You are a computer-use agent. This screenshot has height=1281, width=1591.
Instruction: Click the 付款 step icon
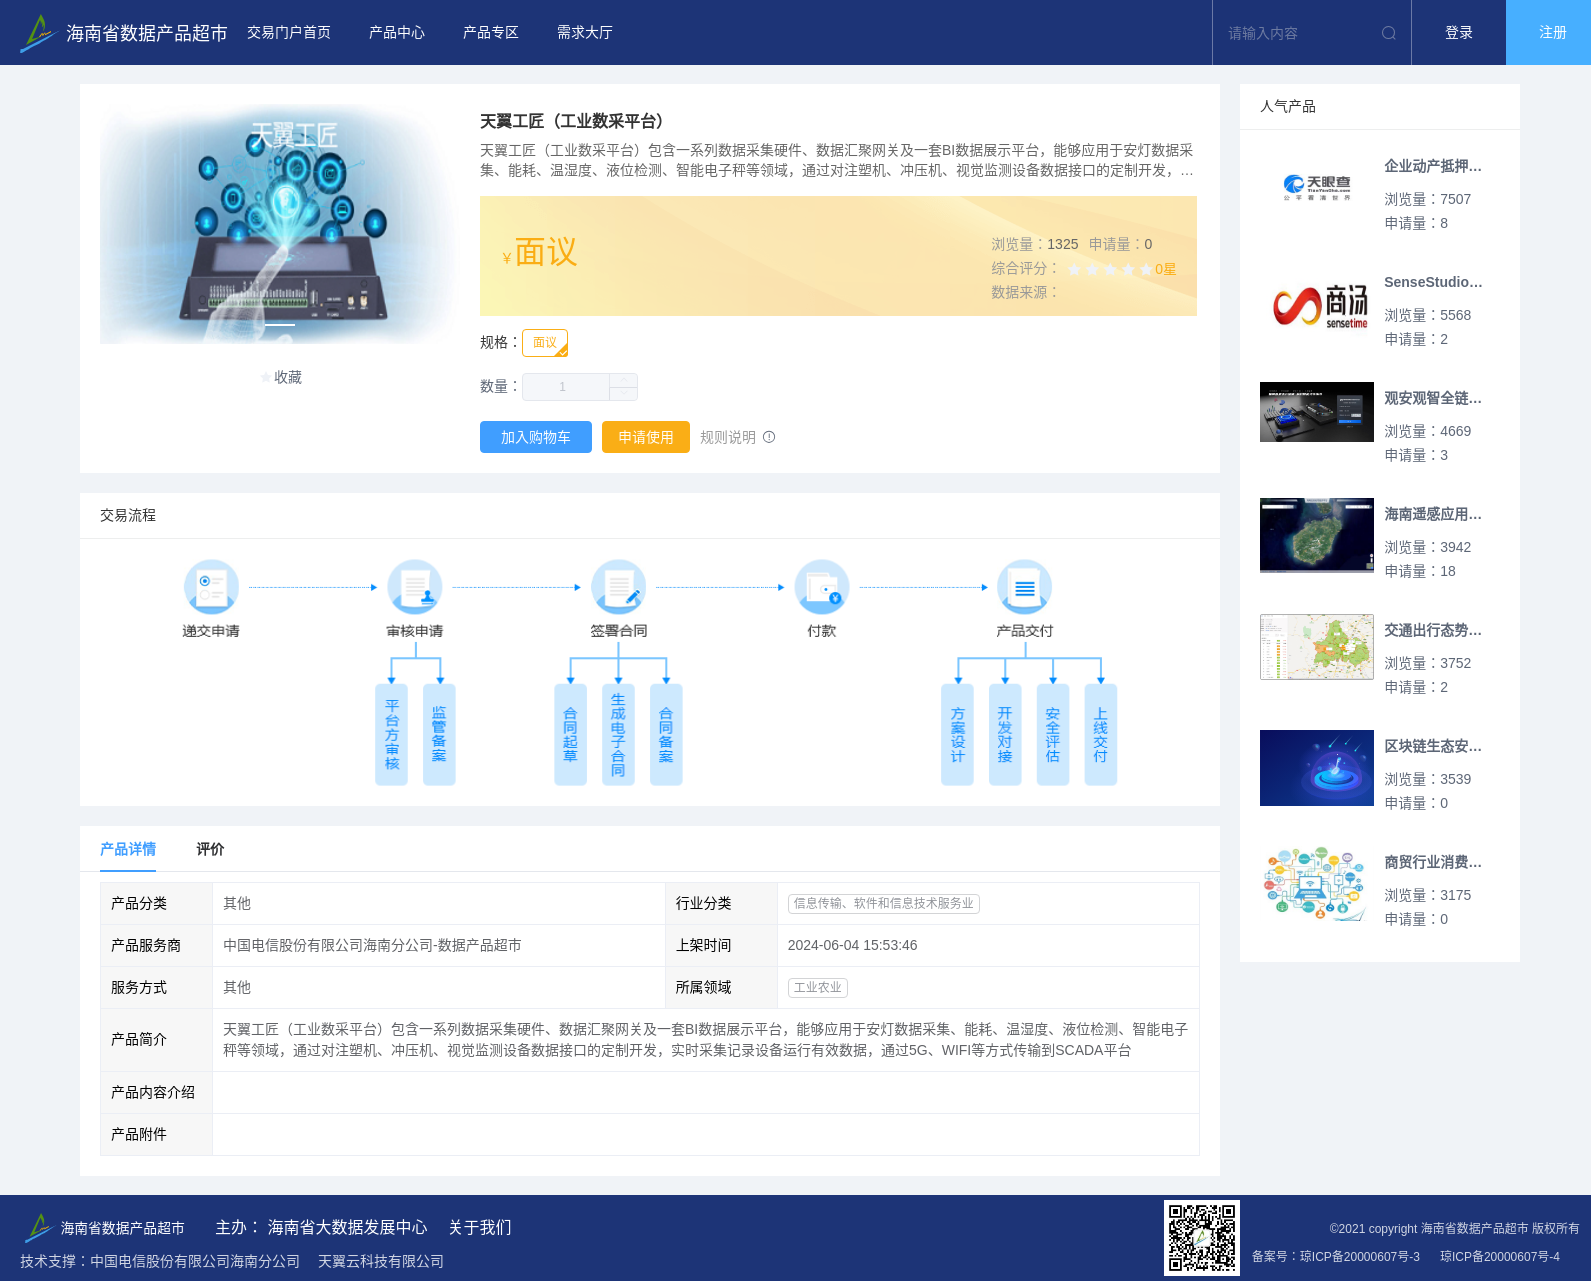[x=822, y=587]
